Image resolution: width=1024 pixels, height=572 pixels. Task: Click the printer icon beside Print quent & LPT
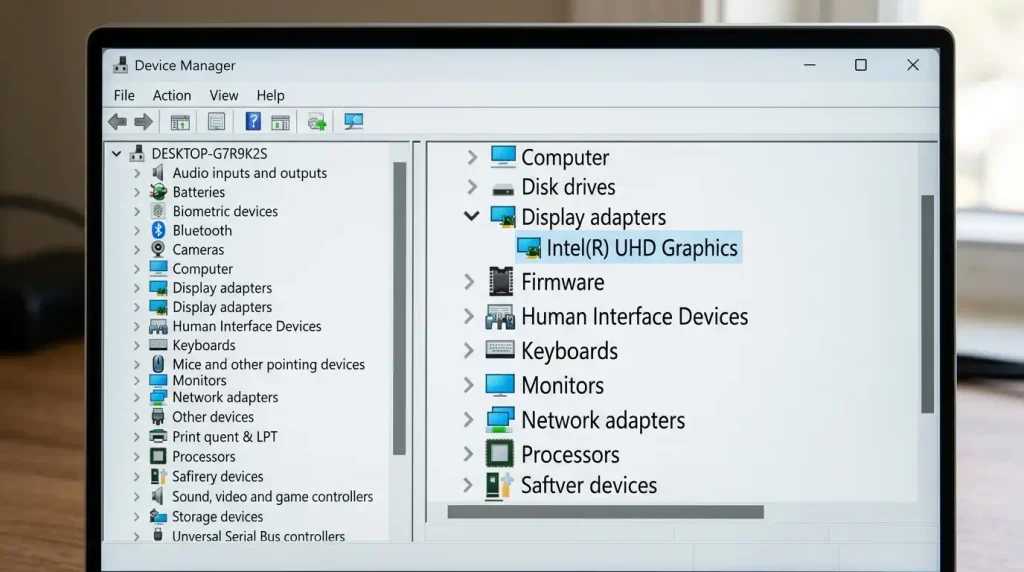click(x=158, y=436)
